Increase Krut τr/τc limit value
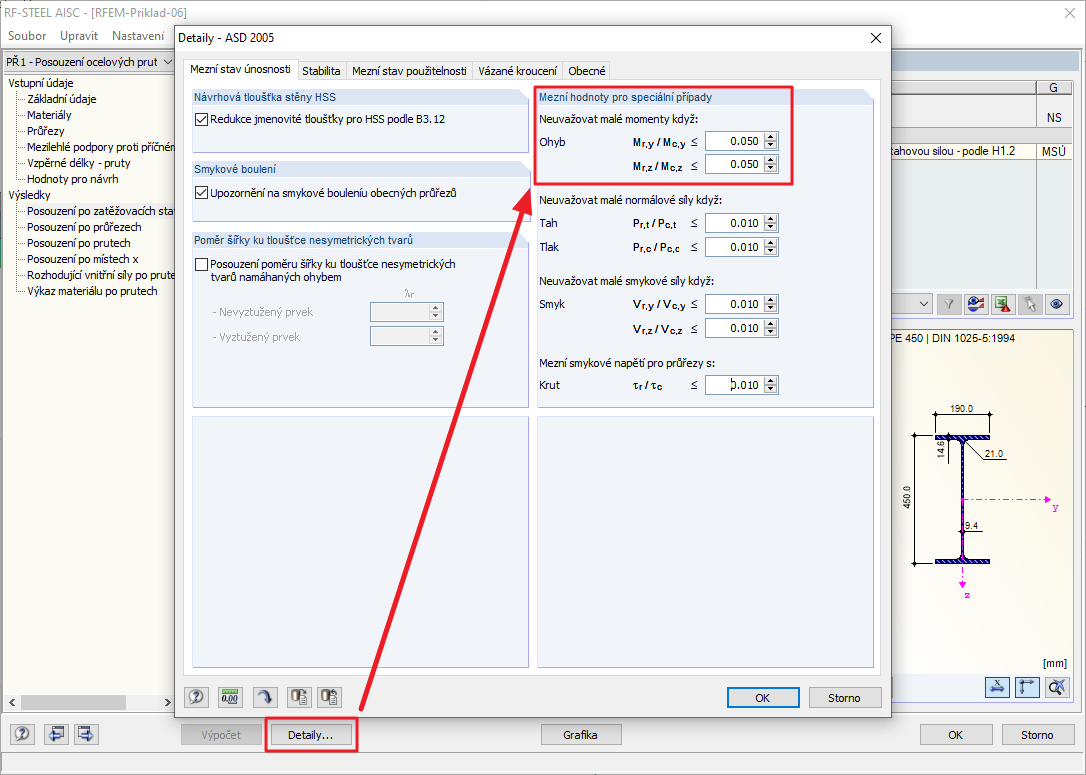1086x775 pixels. 770,381
